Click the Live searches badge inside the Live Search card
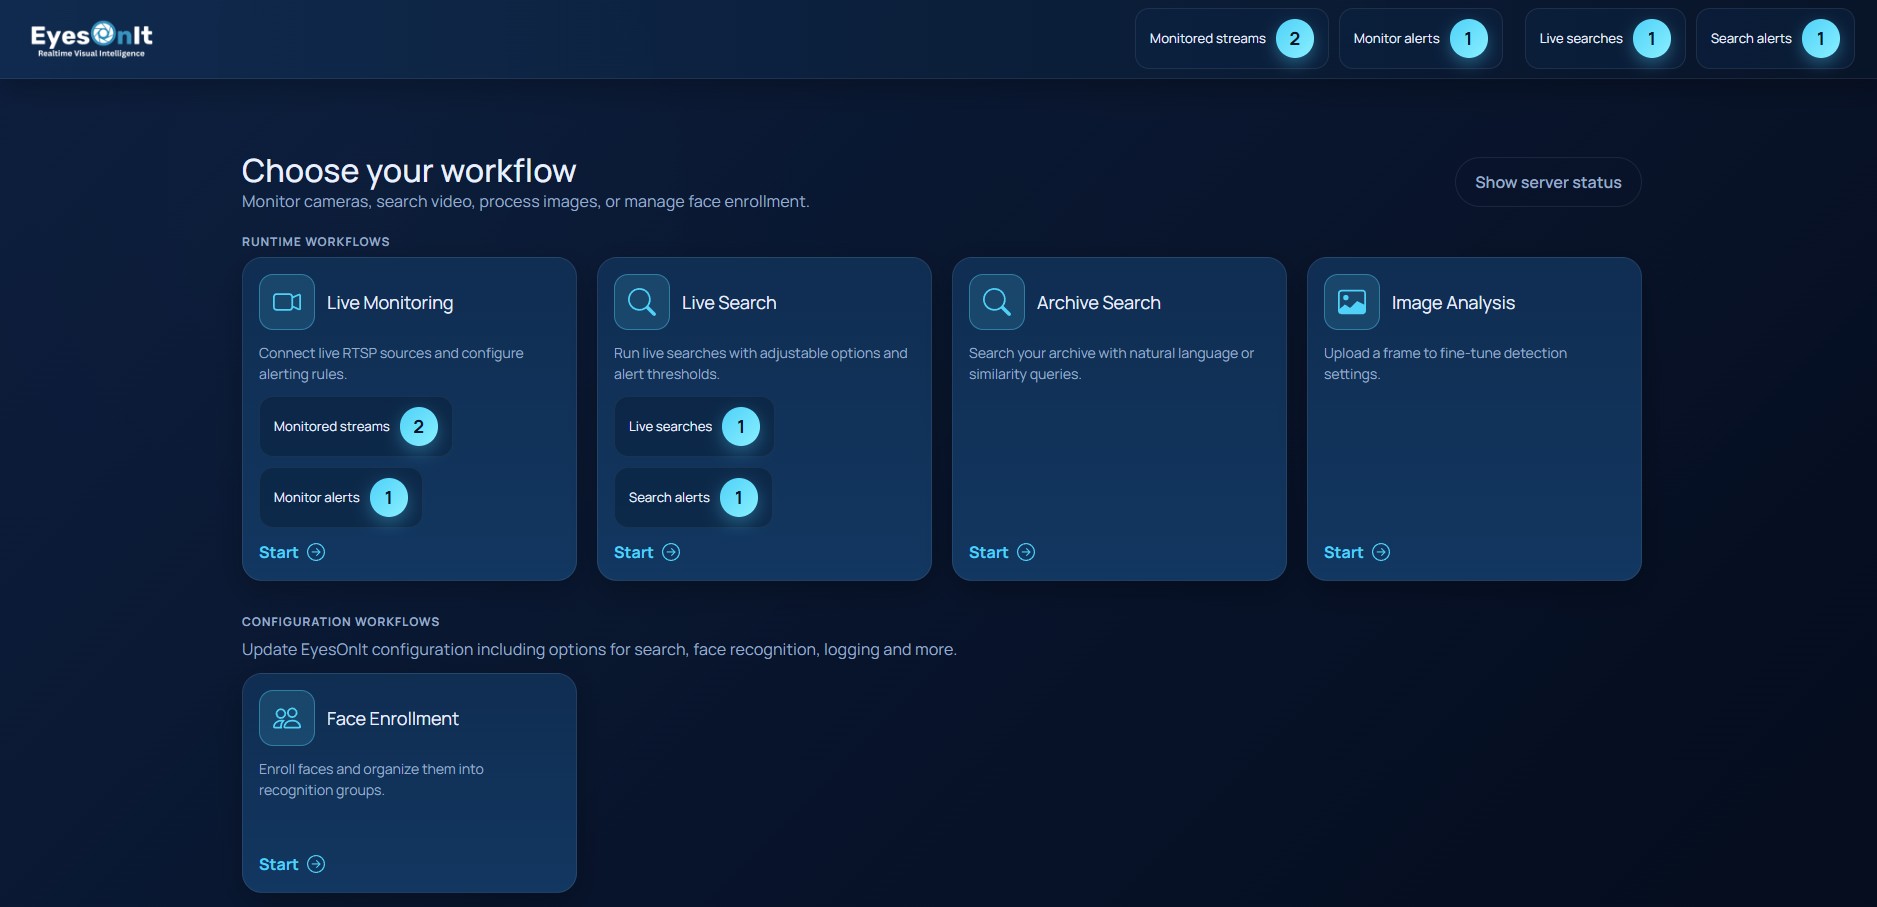This screenshot has width=1877, height=907. point(693,426)
